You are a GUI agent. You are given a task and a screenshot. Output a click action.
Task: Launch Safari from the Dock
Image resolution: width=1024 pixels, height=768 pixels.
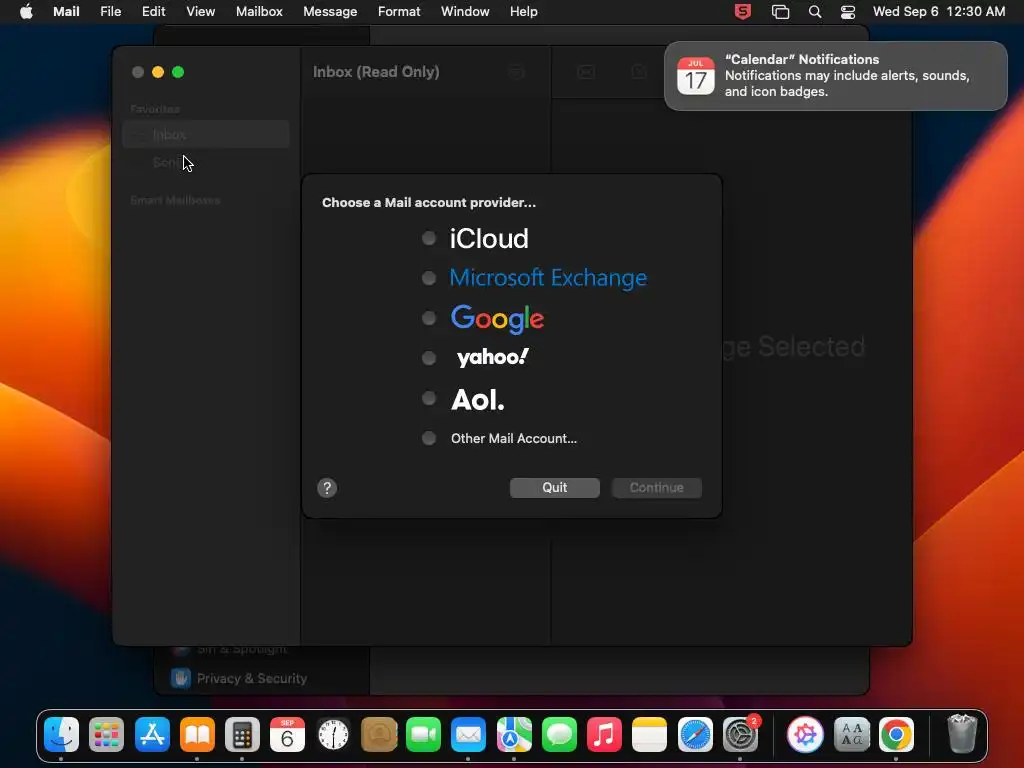(695, 734)
